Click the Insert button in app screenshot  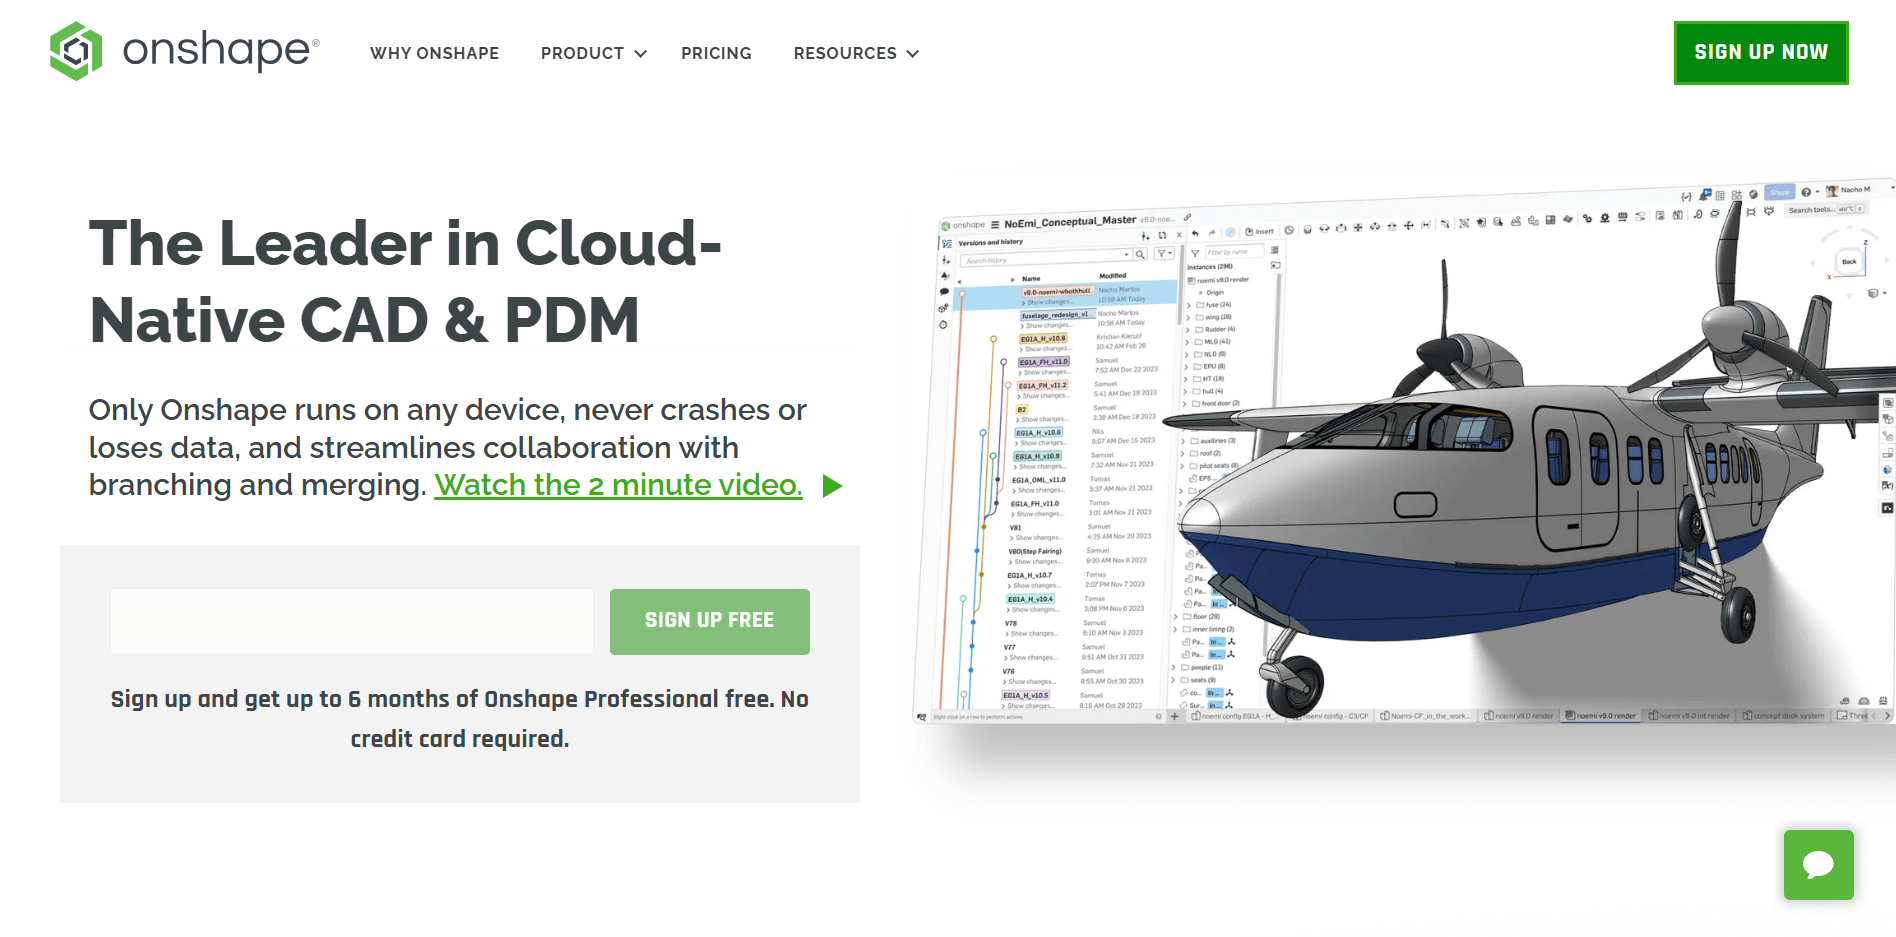[x=1259, y=231]
